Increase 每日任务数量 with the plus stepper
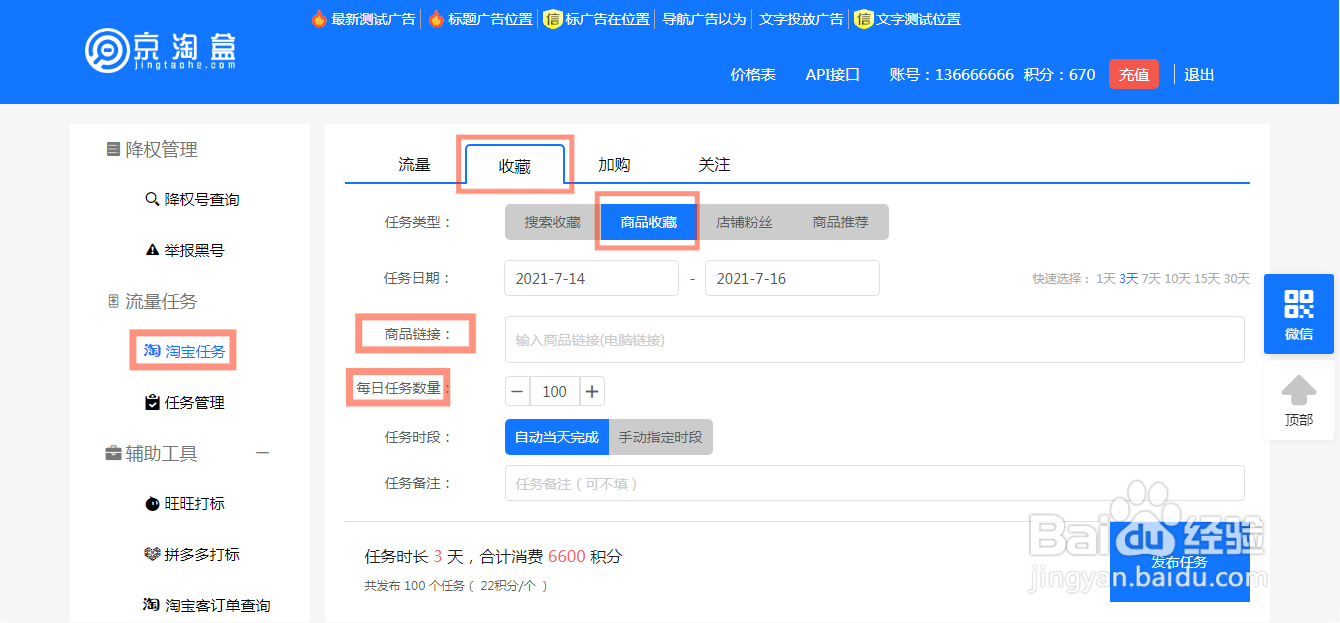 coord(592,391)
